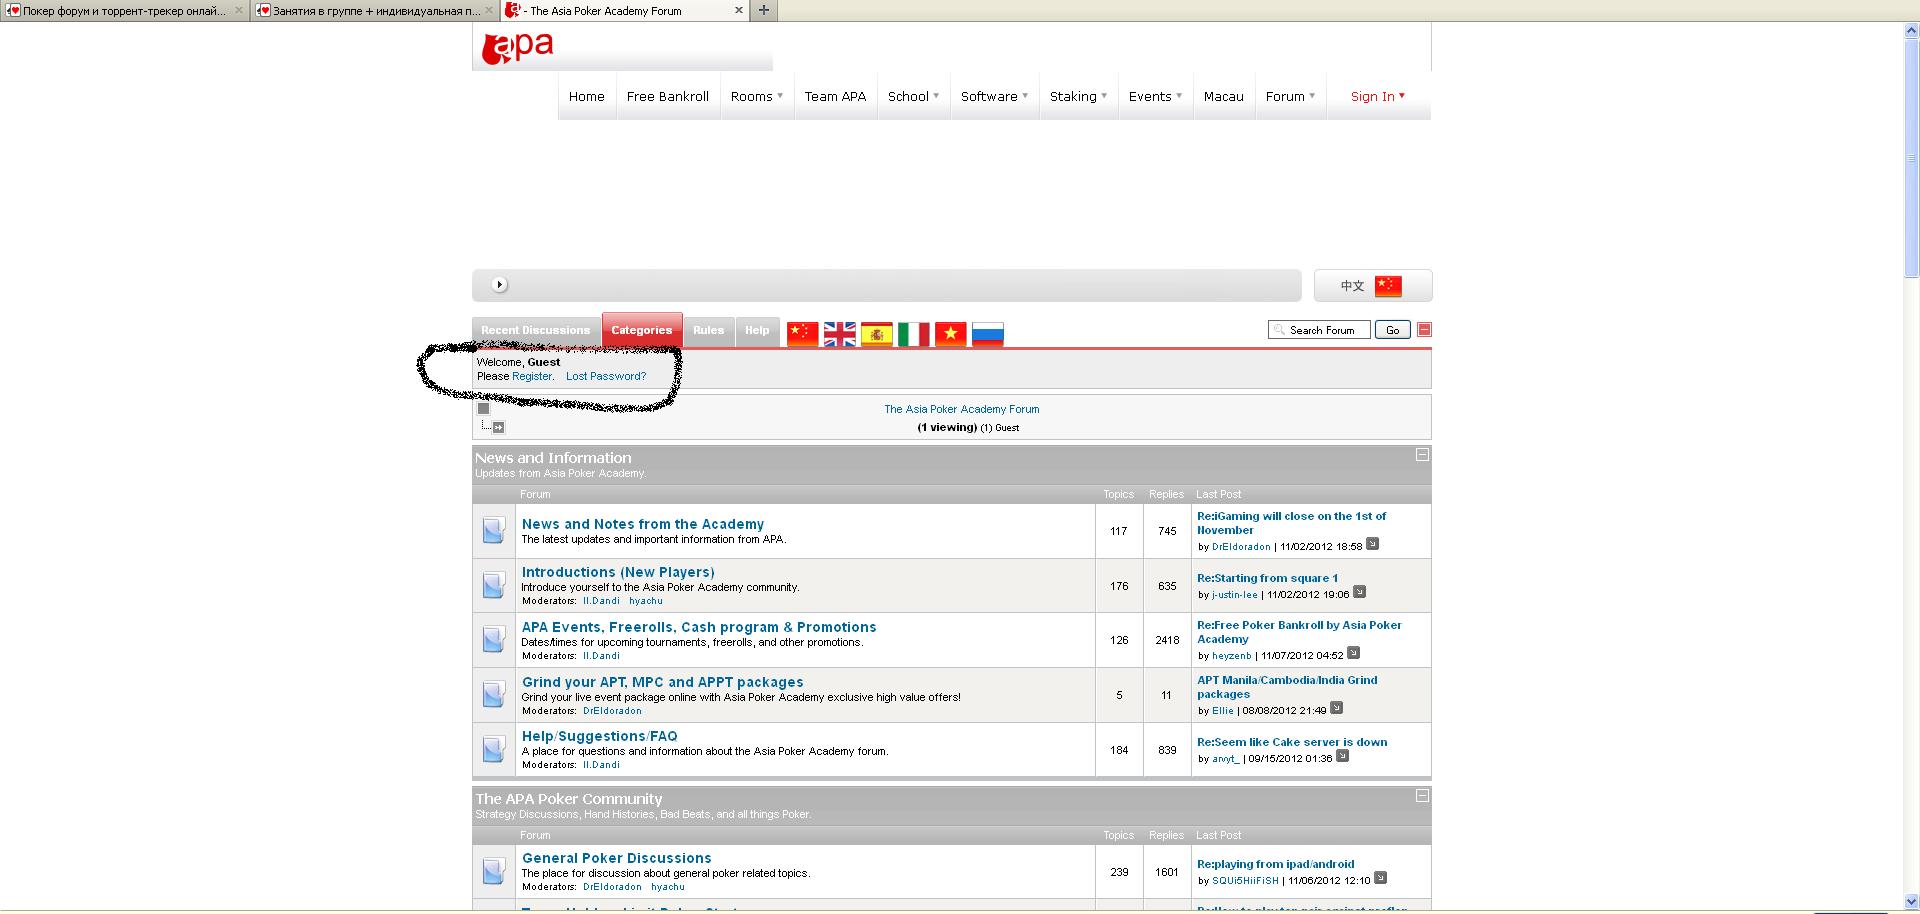This screenshot has width=1920, height=914.
Task: Open the Rooms dropdown menu
Action: point(757,96)
